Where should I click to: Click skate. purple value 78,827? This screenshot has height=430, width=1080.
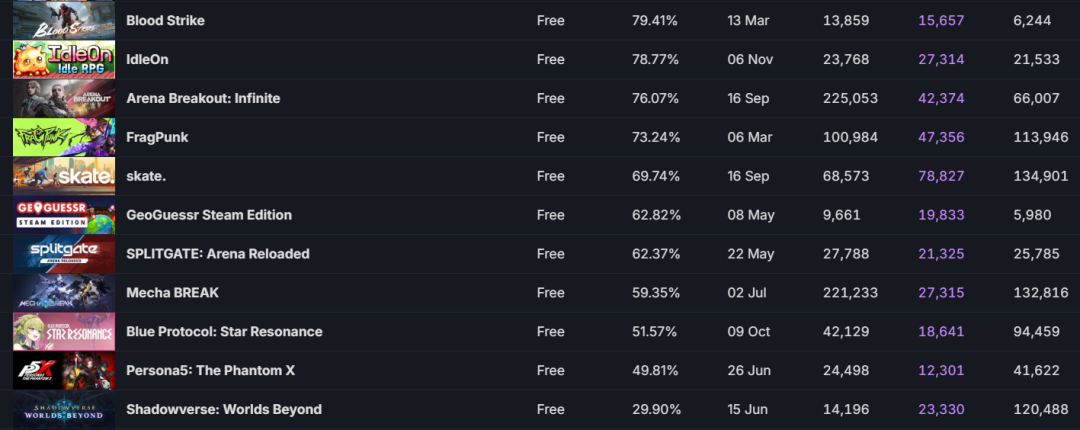coord(941,176)
